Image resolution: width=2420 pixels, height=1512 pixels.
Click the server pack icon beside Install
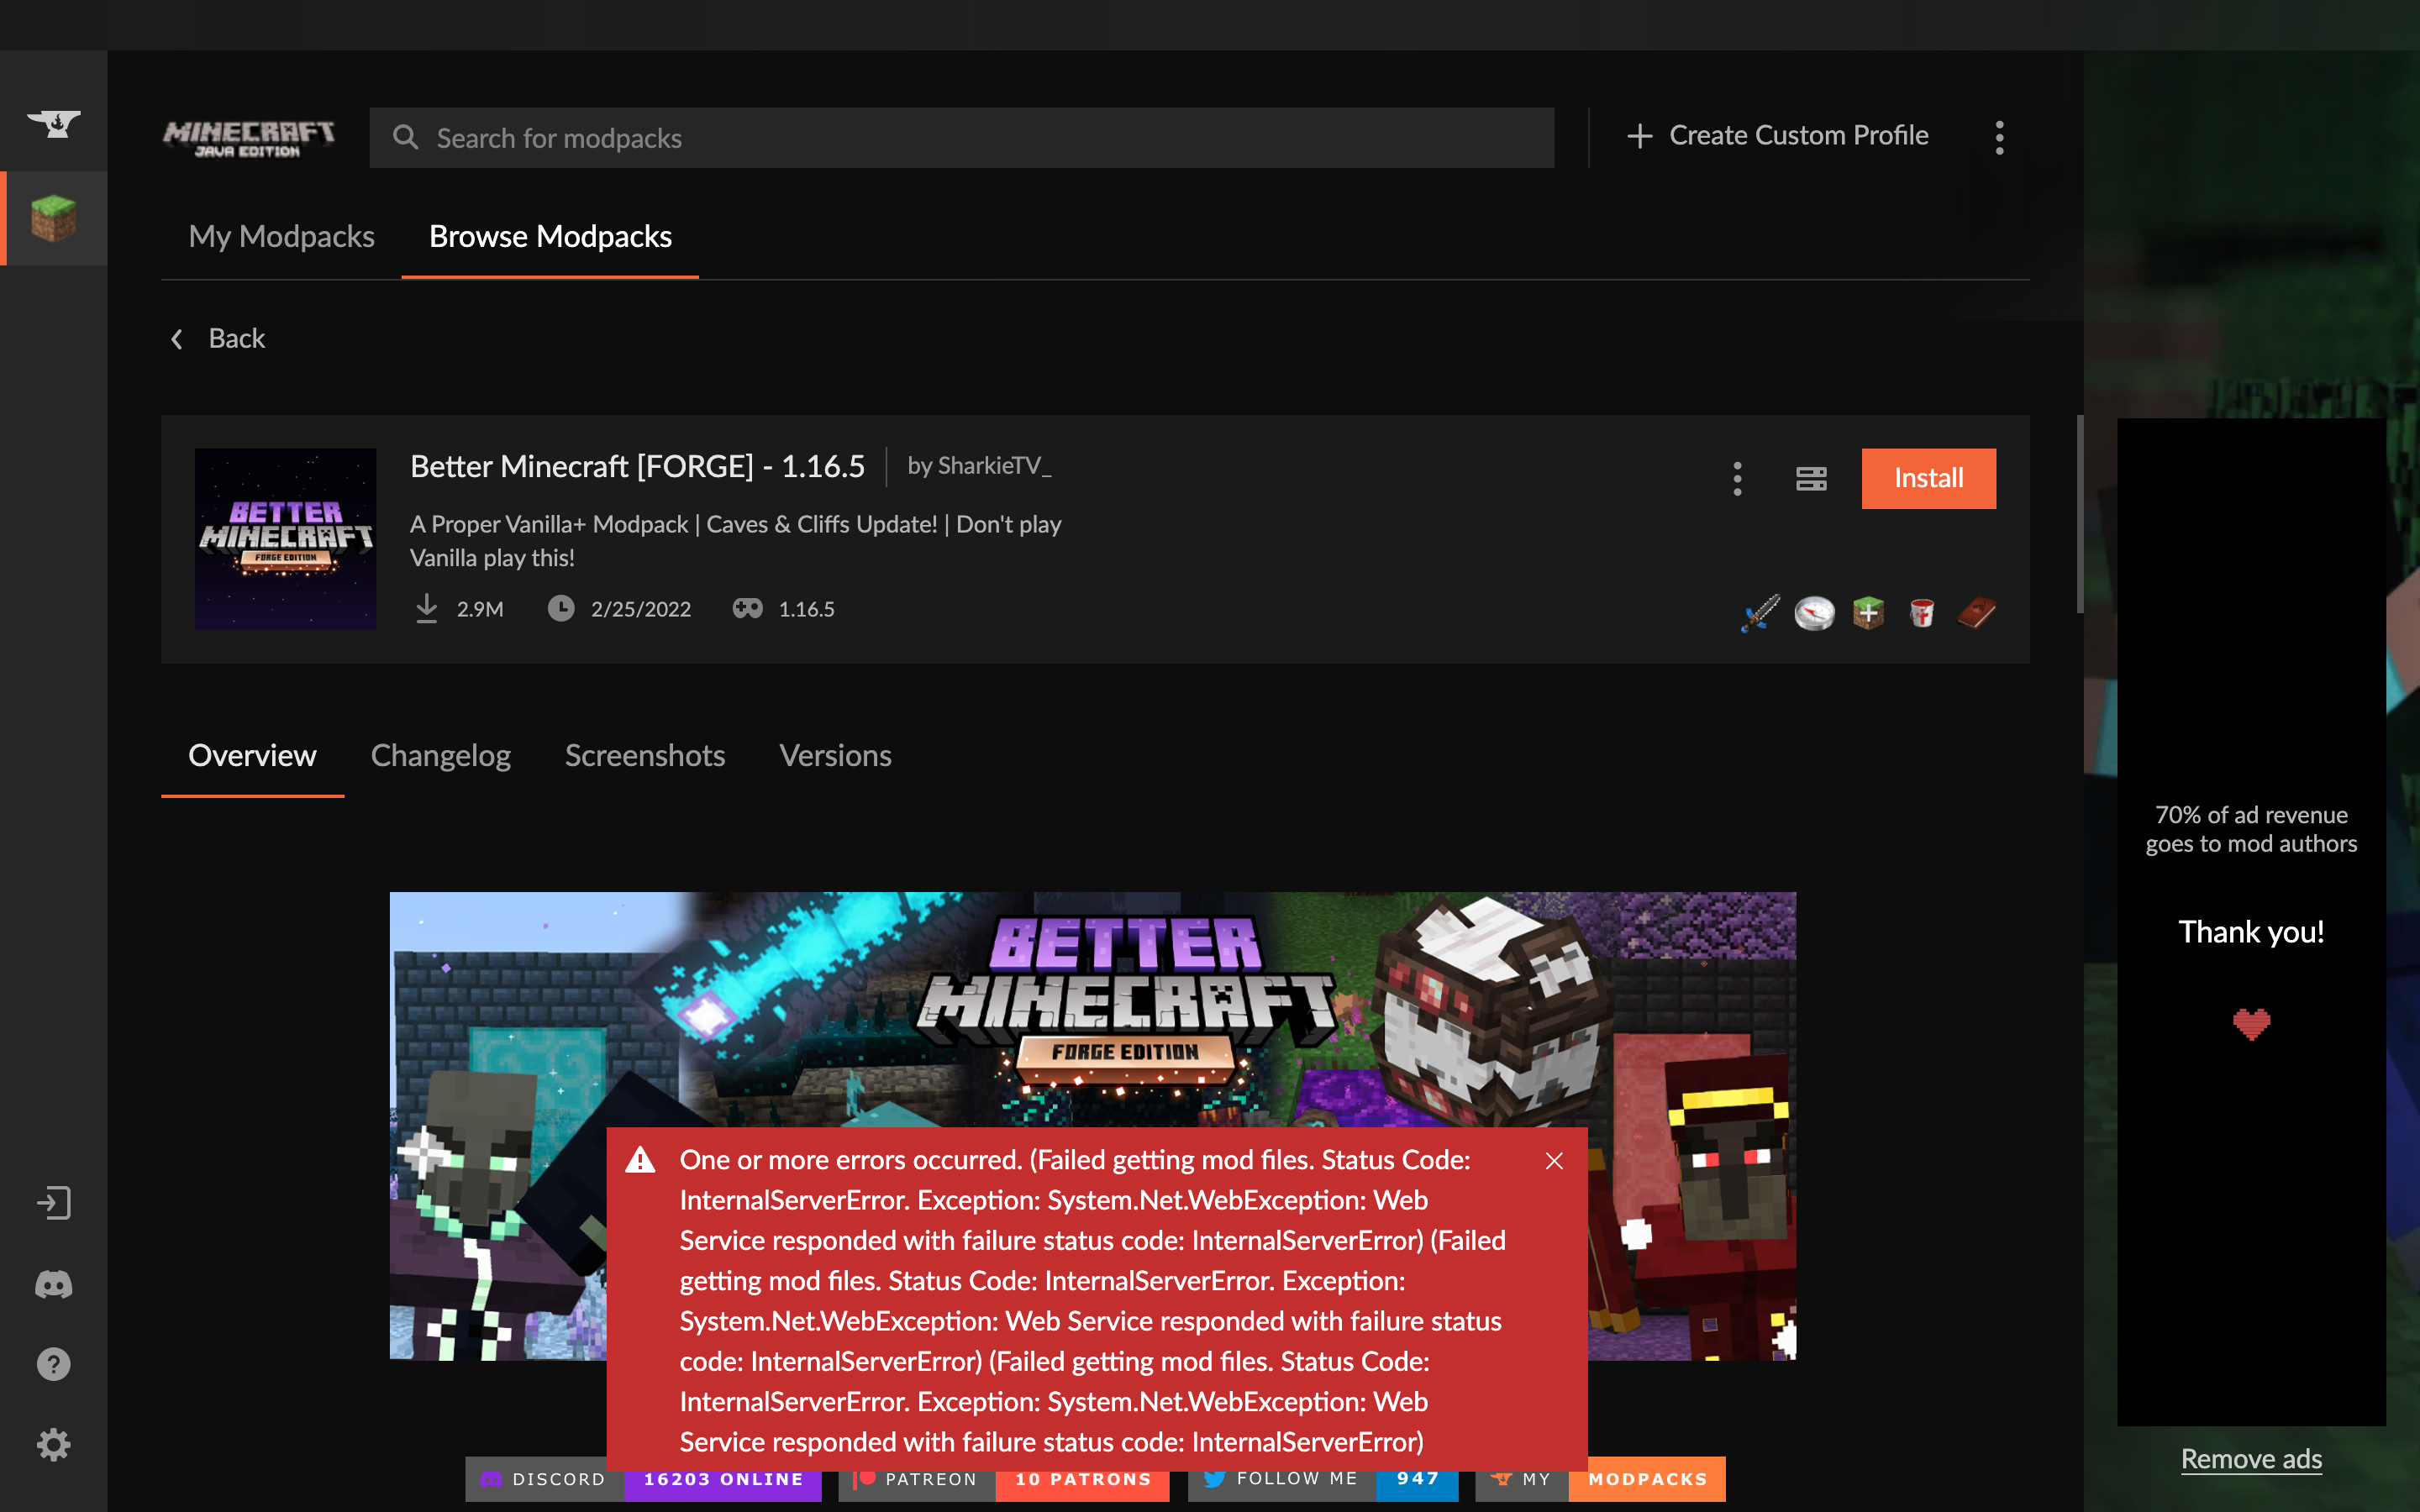click(1811, 479)
